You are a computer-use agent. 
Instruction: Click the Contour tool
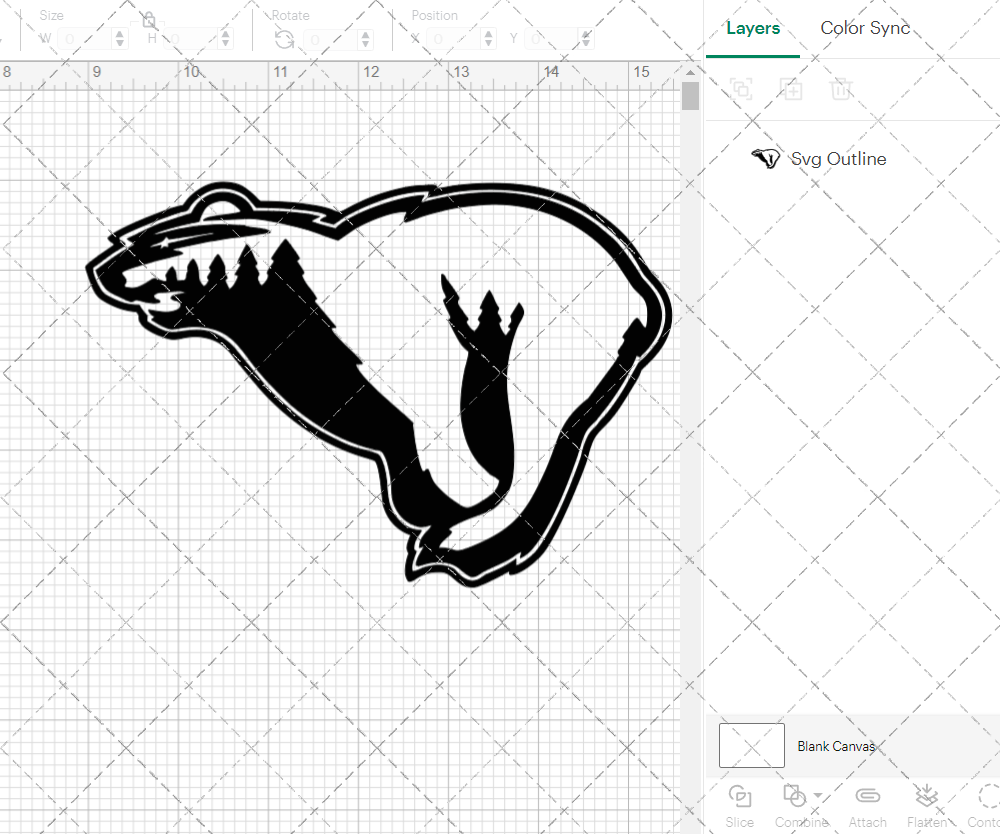click(983, 807)
